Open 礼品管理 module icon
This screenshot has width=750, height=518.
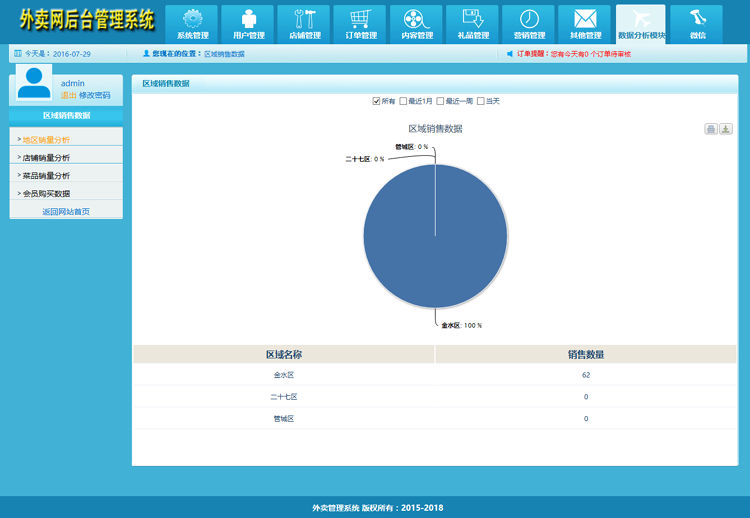pos(473,24)
